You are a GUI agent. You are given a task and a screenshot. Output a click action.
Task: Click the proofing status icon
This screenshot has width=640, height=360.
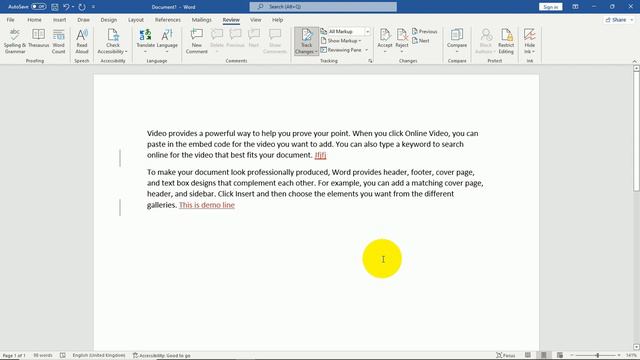(62, 356)
